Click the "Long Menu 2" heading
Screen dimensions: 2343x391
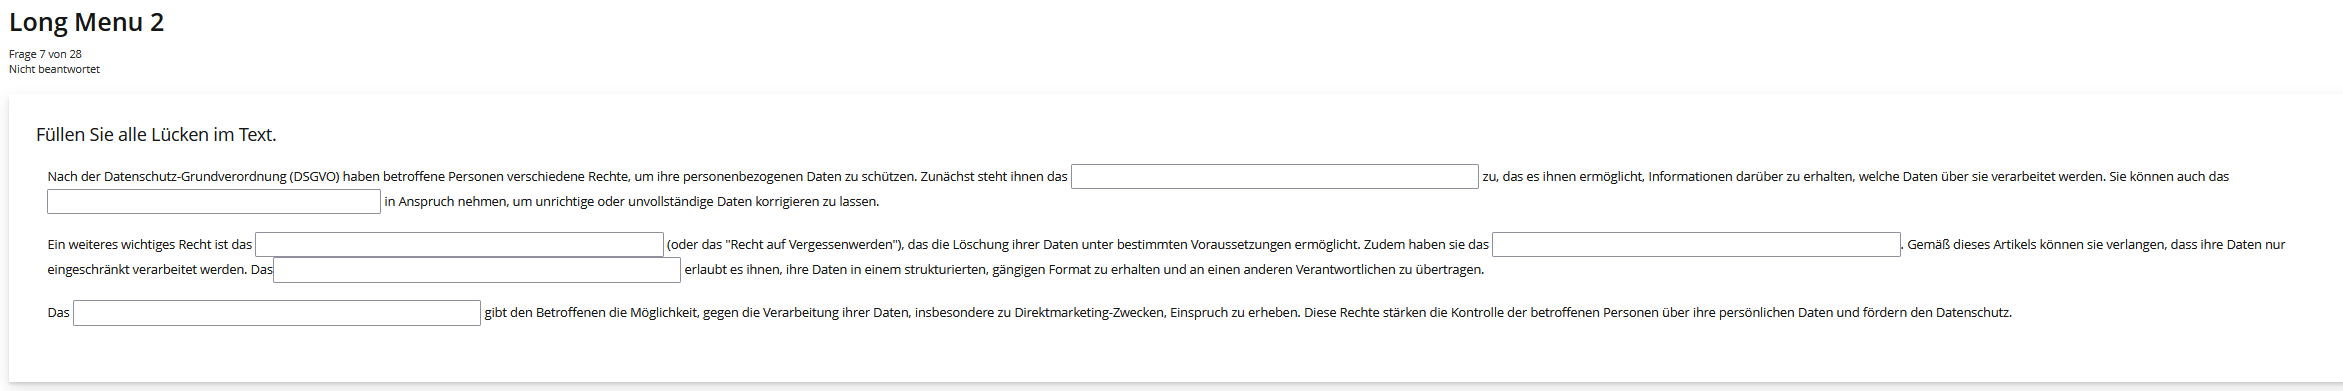coord(86,22)
